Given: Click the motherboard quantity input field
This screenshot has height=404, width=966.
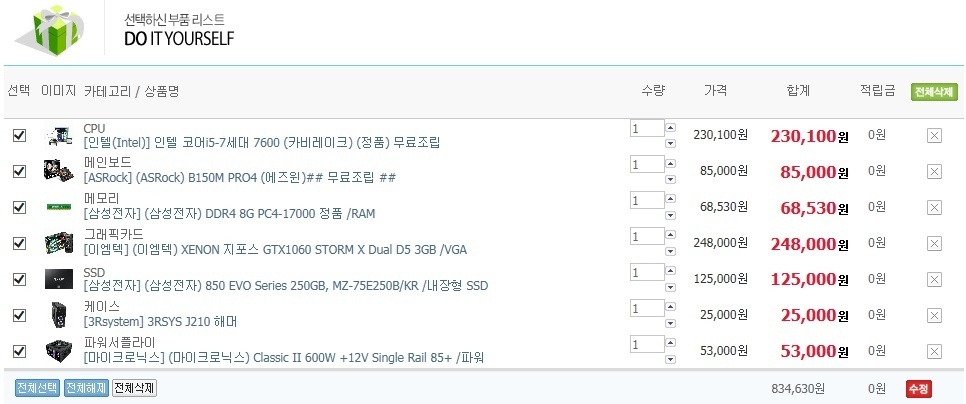Looking at the screenshot, I should coord(647,164).
